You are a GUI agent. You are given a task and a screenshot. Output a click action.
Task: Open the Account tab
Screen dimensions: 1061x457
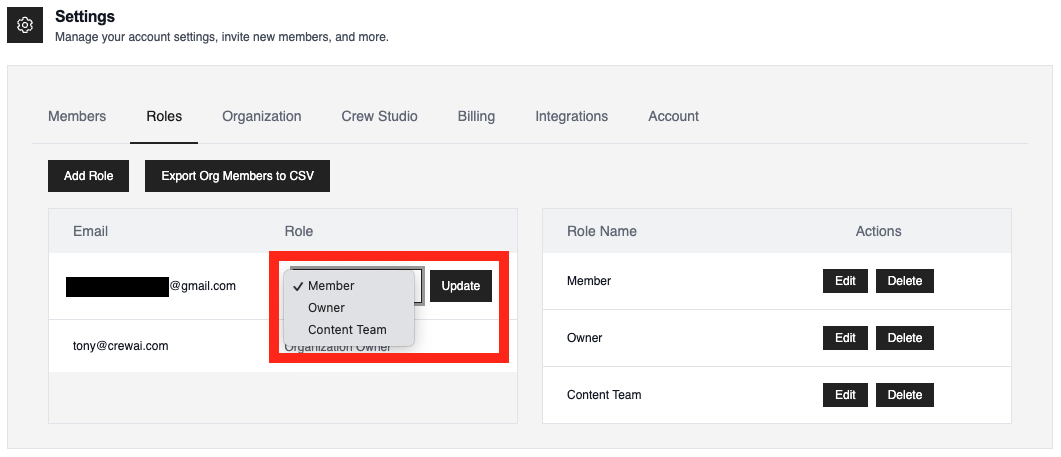pos(673,116)
